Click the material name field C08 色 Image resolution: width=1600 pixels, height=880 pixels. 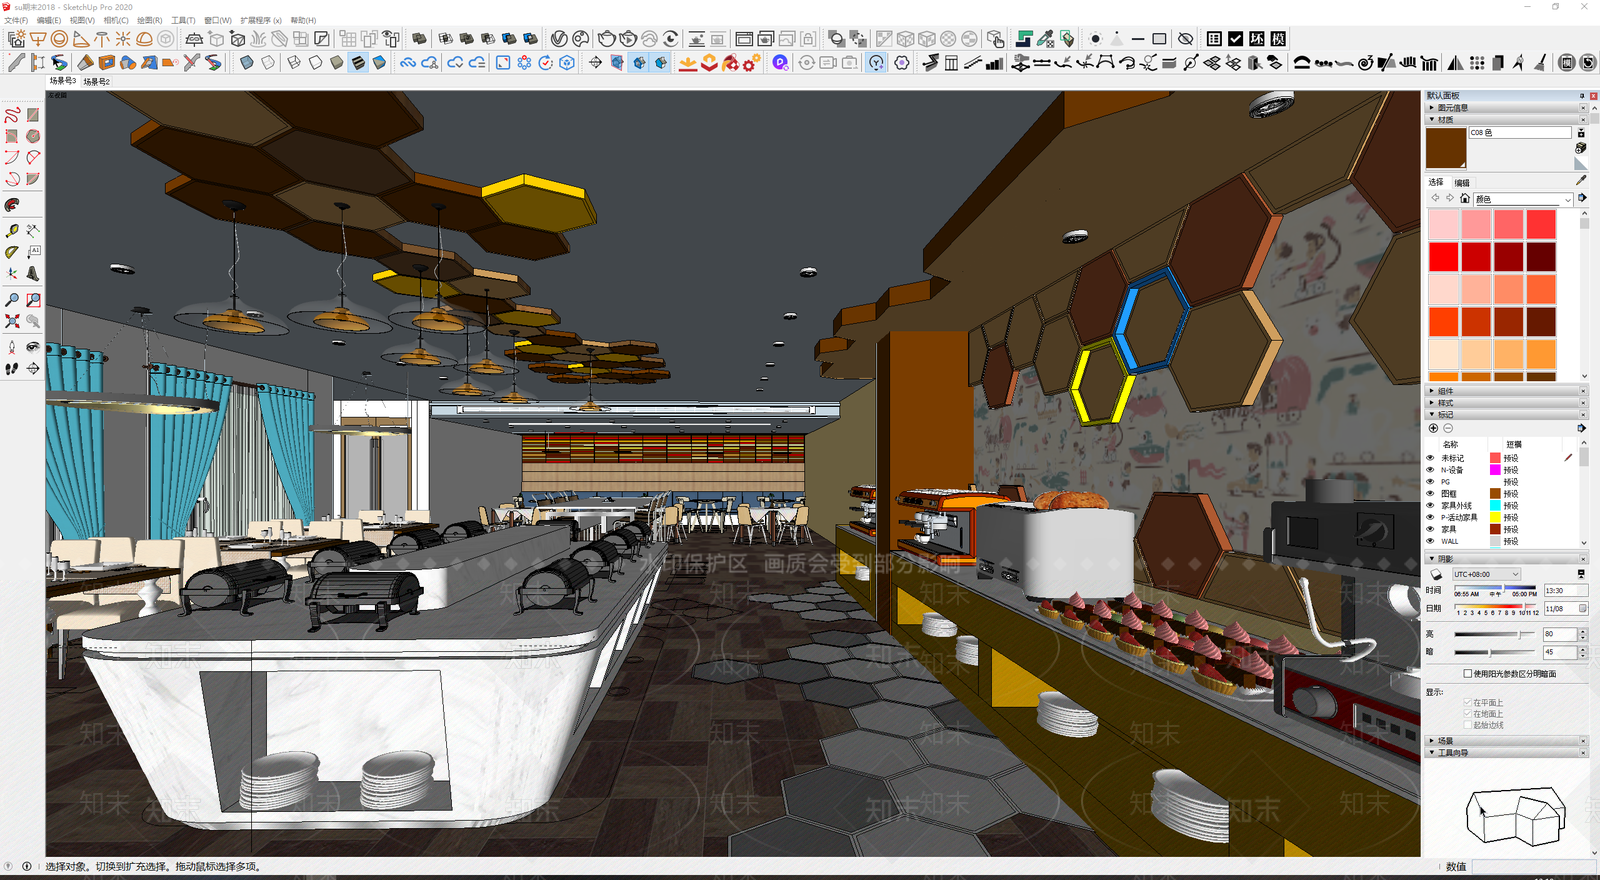(1520, 133)
